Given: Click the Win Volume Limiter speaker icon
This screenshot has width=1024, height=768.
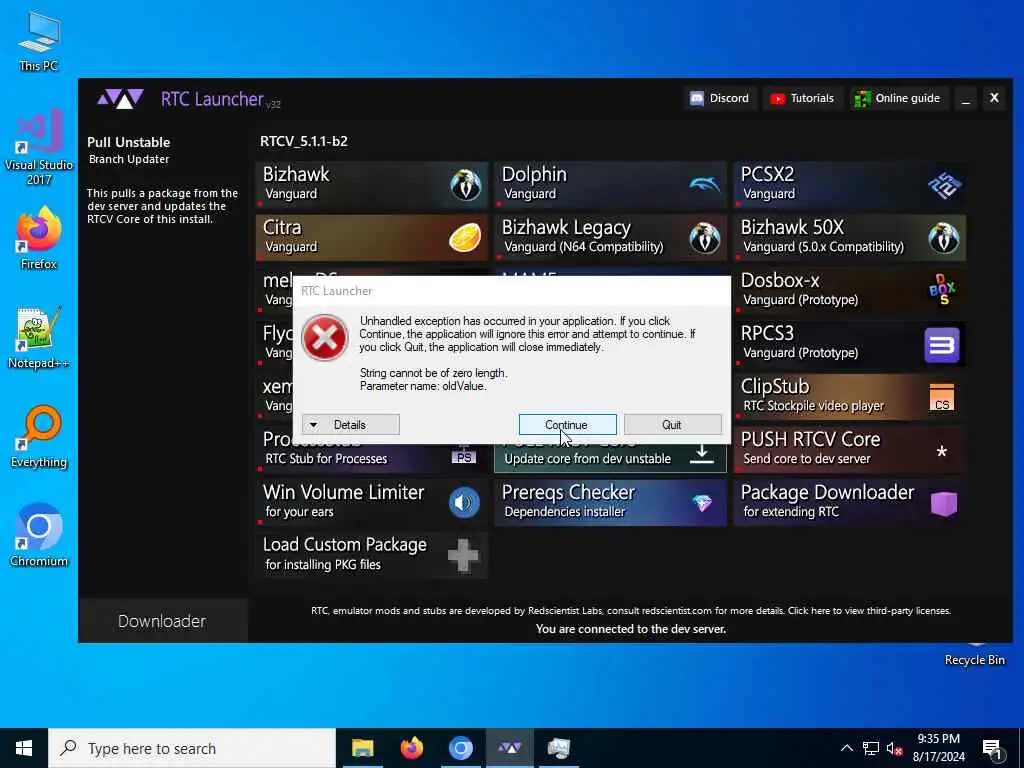Looking at the screenshot, I should point(464,502).
